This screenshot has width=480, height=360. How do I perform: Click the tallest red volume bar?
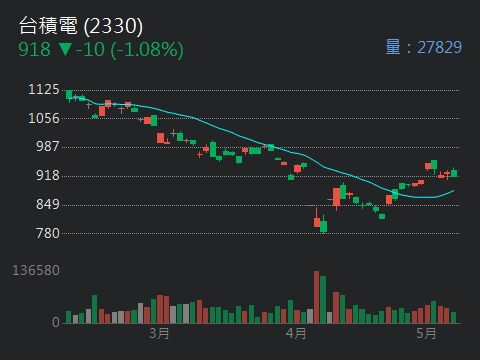(316, 297)
